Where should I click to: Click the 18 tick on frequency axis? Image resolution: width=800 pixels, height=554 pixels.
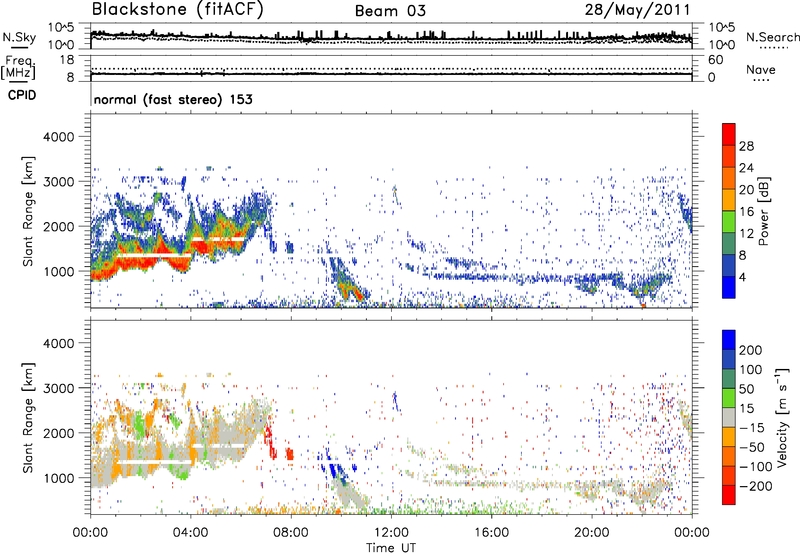(67, 60)
